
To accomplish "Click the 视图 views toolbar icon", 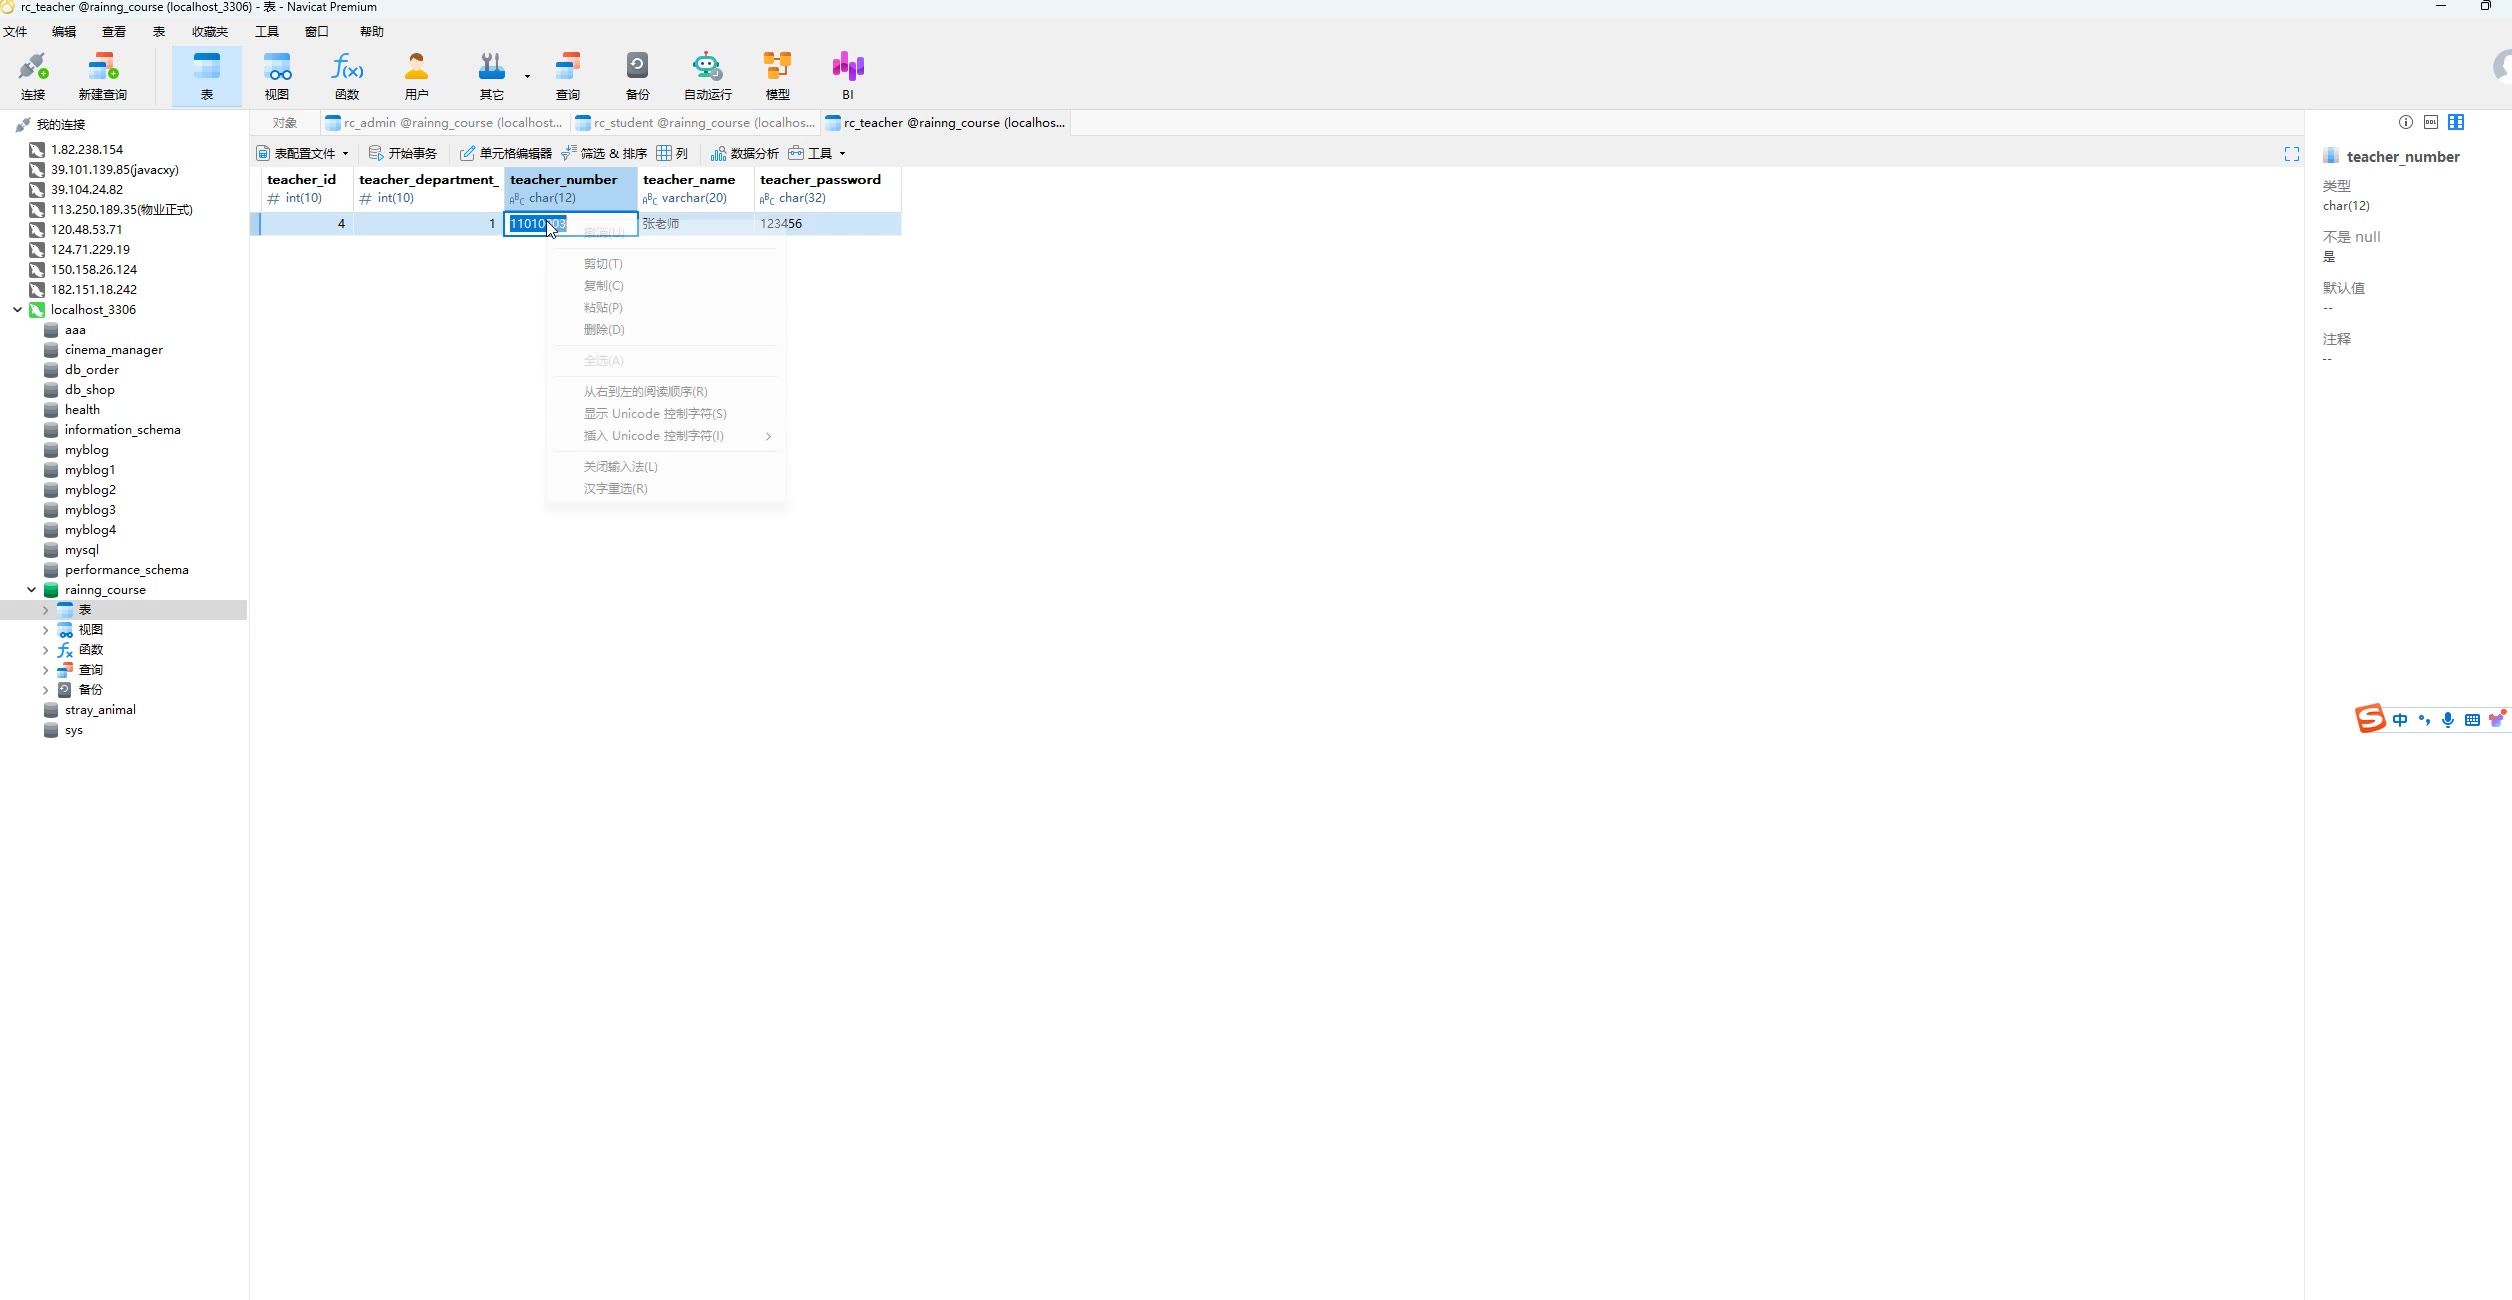I will coord(277,76).
